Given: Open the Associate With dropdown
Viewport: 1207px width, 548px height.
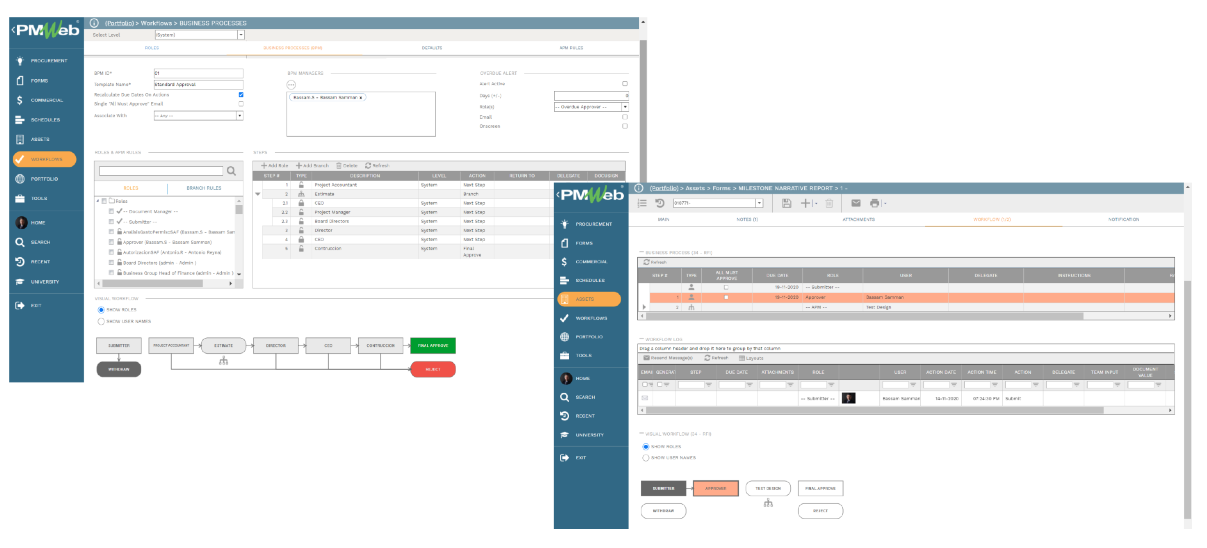Looking at the screenshot, I should (240, 115).
